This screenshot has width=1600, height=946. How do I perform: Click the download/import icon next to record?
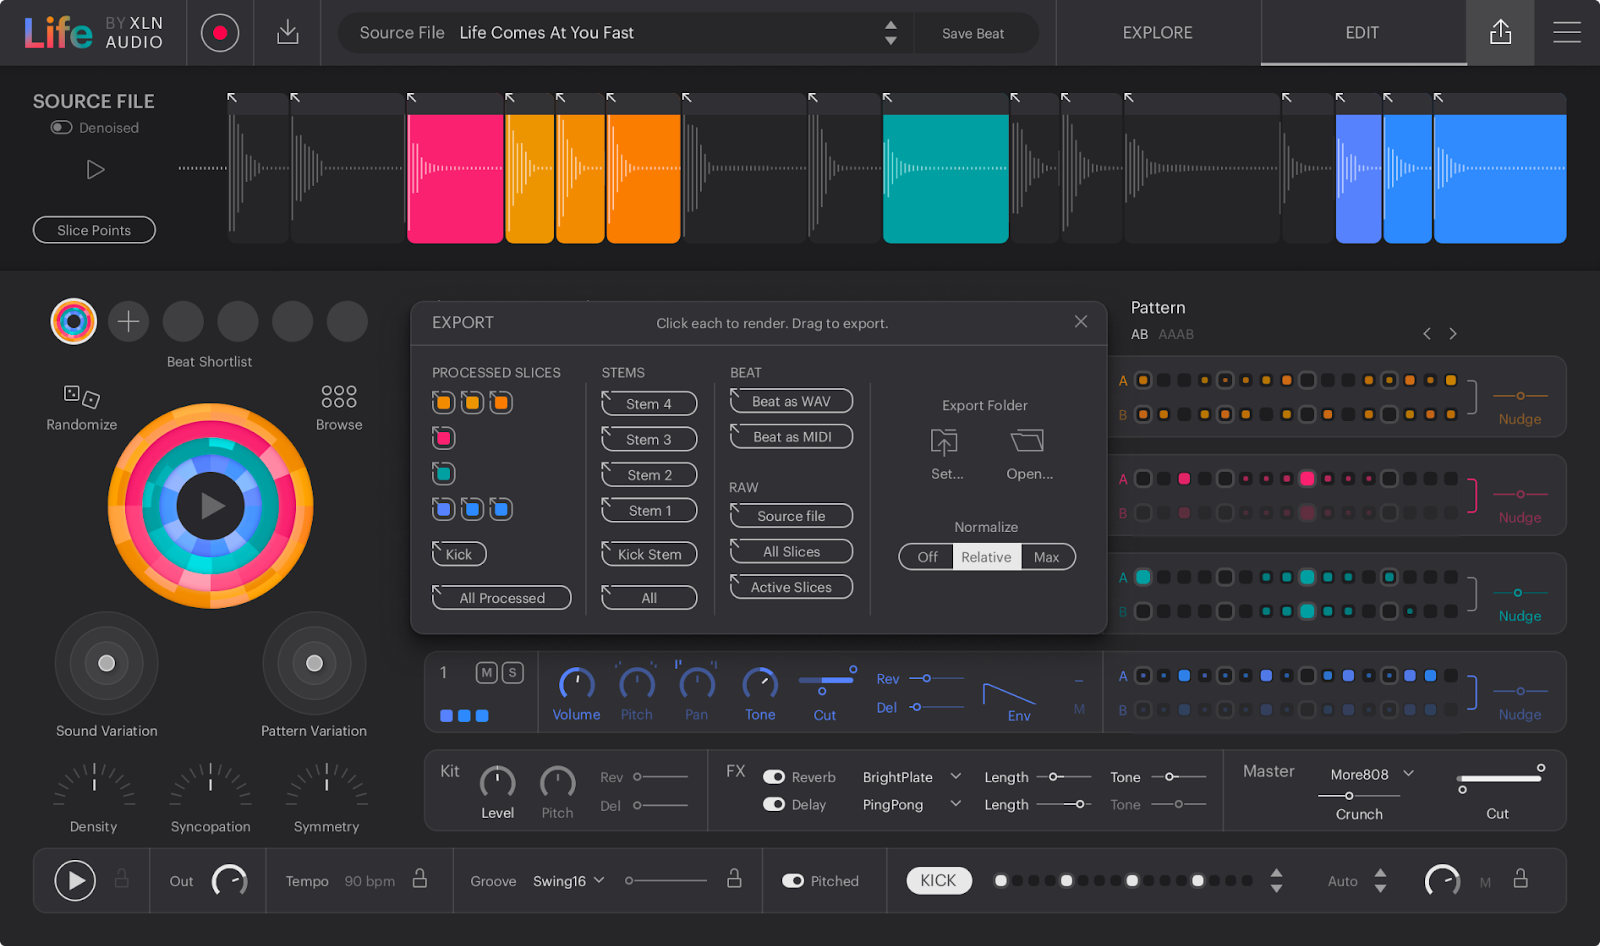pos(287,32)
